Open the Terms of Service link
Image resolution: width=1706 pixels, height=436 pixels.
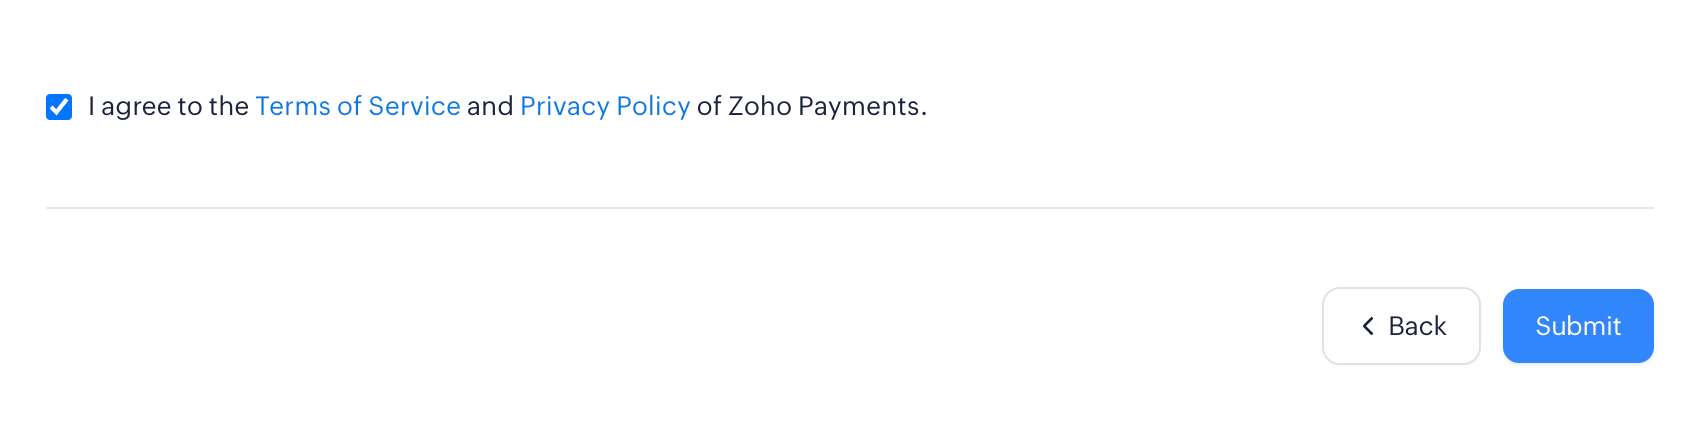point(358,106)
